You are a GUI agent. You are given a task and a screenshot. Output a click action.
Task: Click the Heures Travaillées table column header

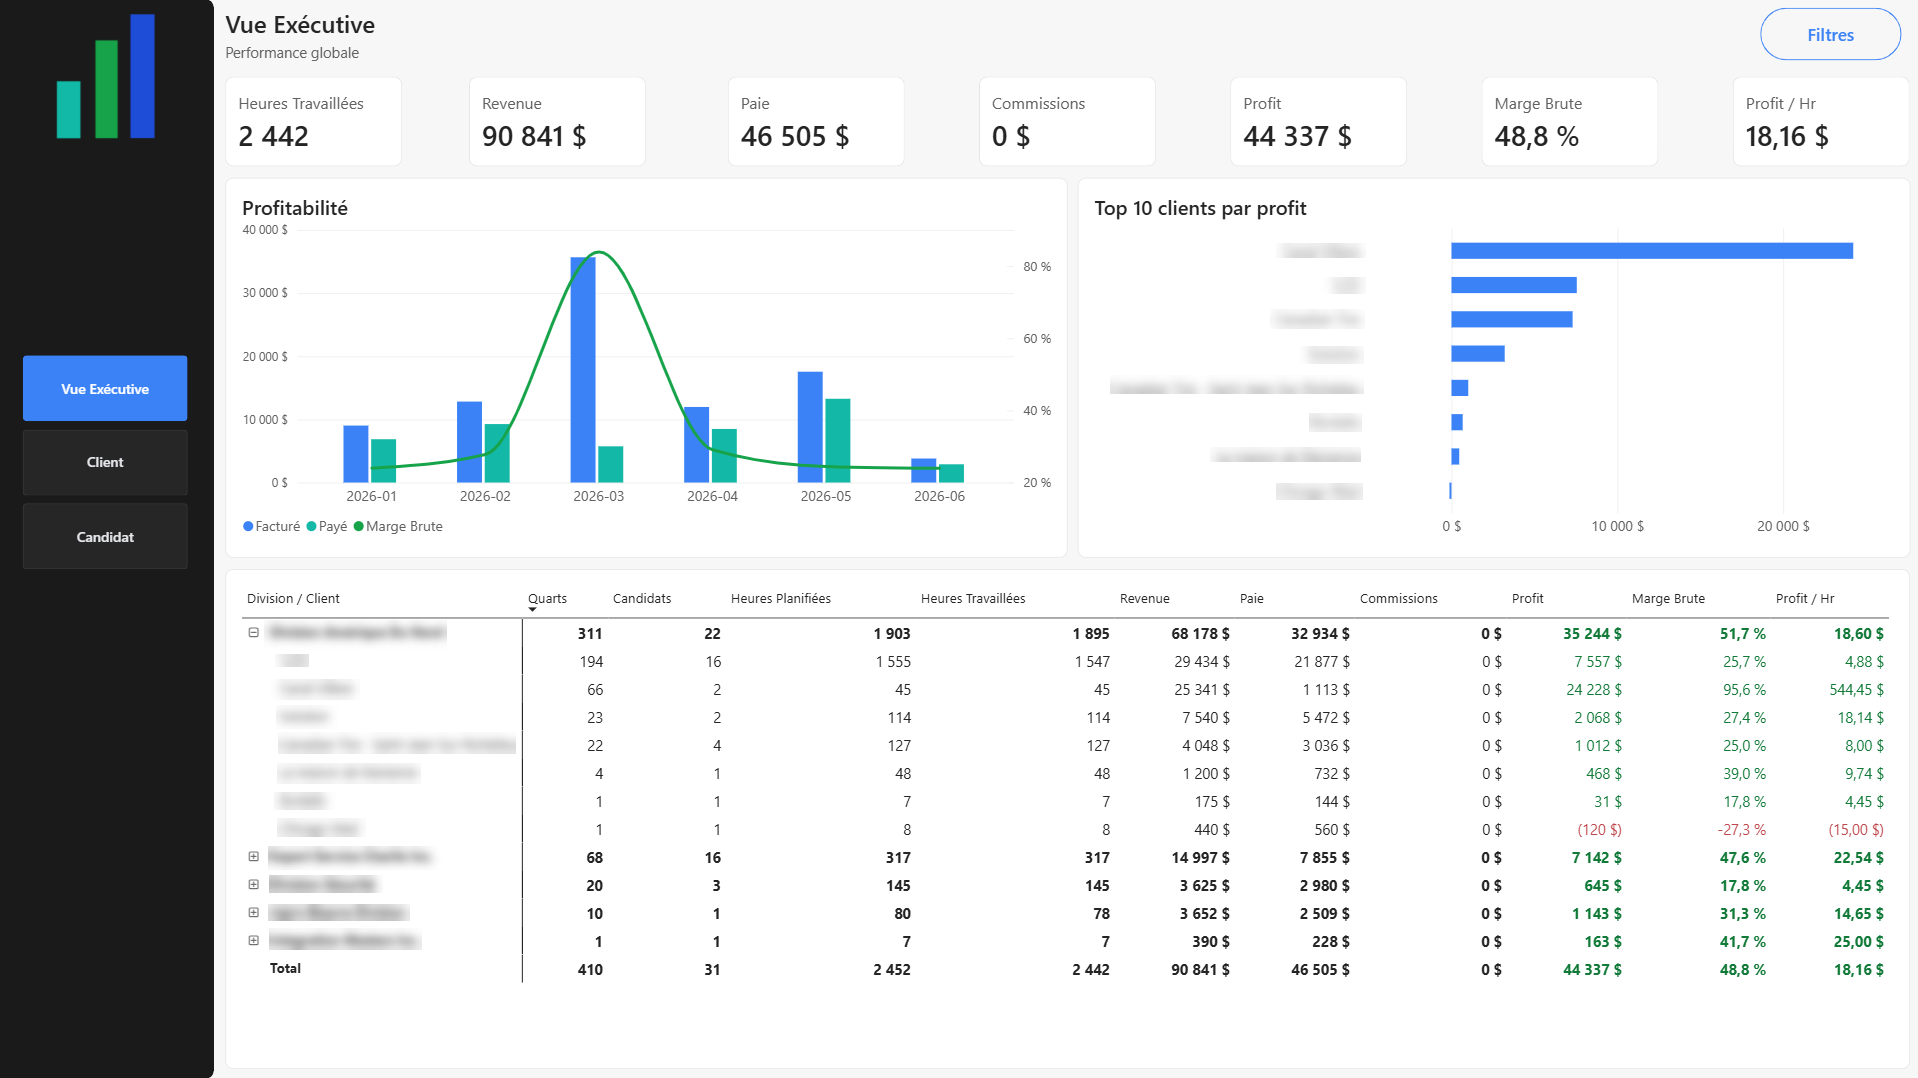pyautogui.click(x=973, y=599)
